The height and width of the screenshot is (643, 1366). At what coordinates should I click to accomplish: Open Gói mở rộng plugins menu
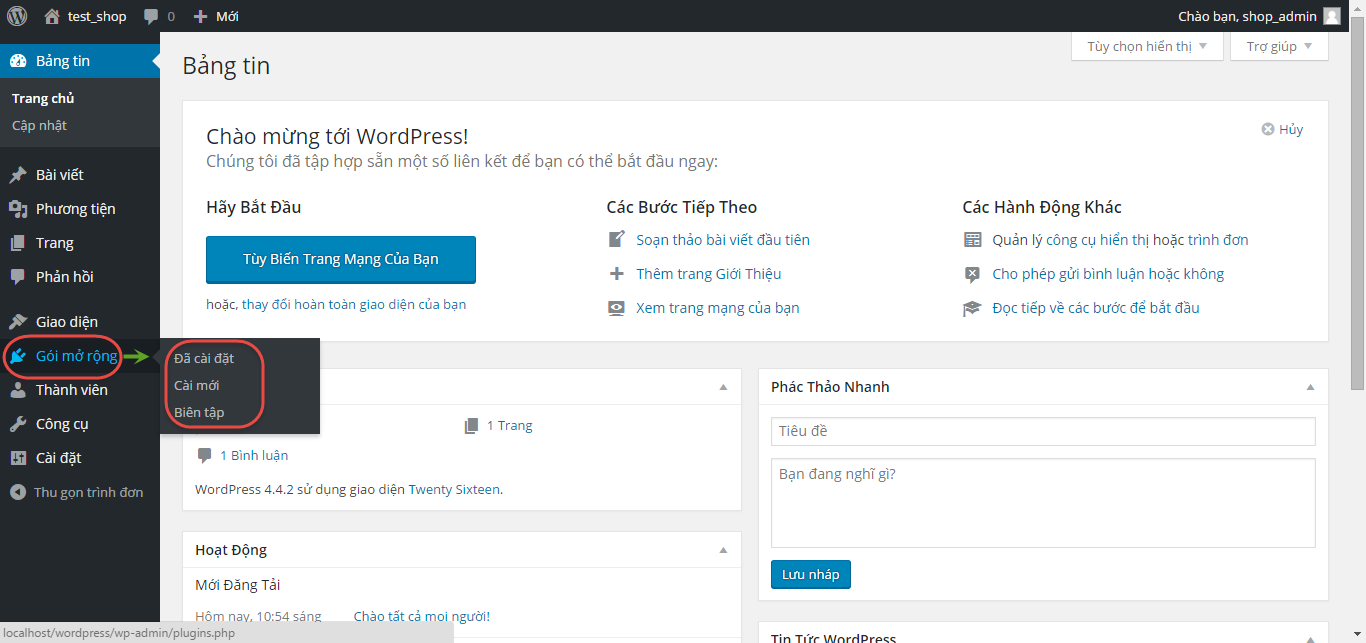point(80,356)
